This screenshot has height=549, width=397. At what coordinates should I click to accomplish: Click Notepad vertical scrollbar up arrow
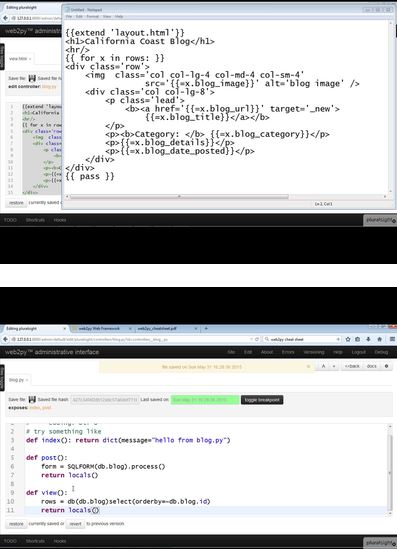[x=391, y=23]
